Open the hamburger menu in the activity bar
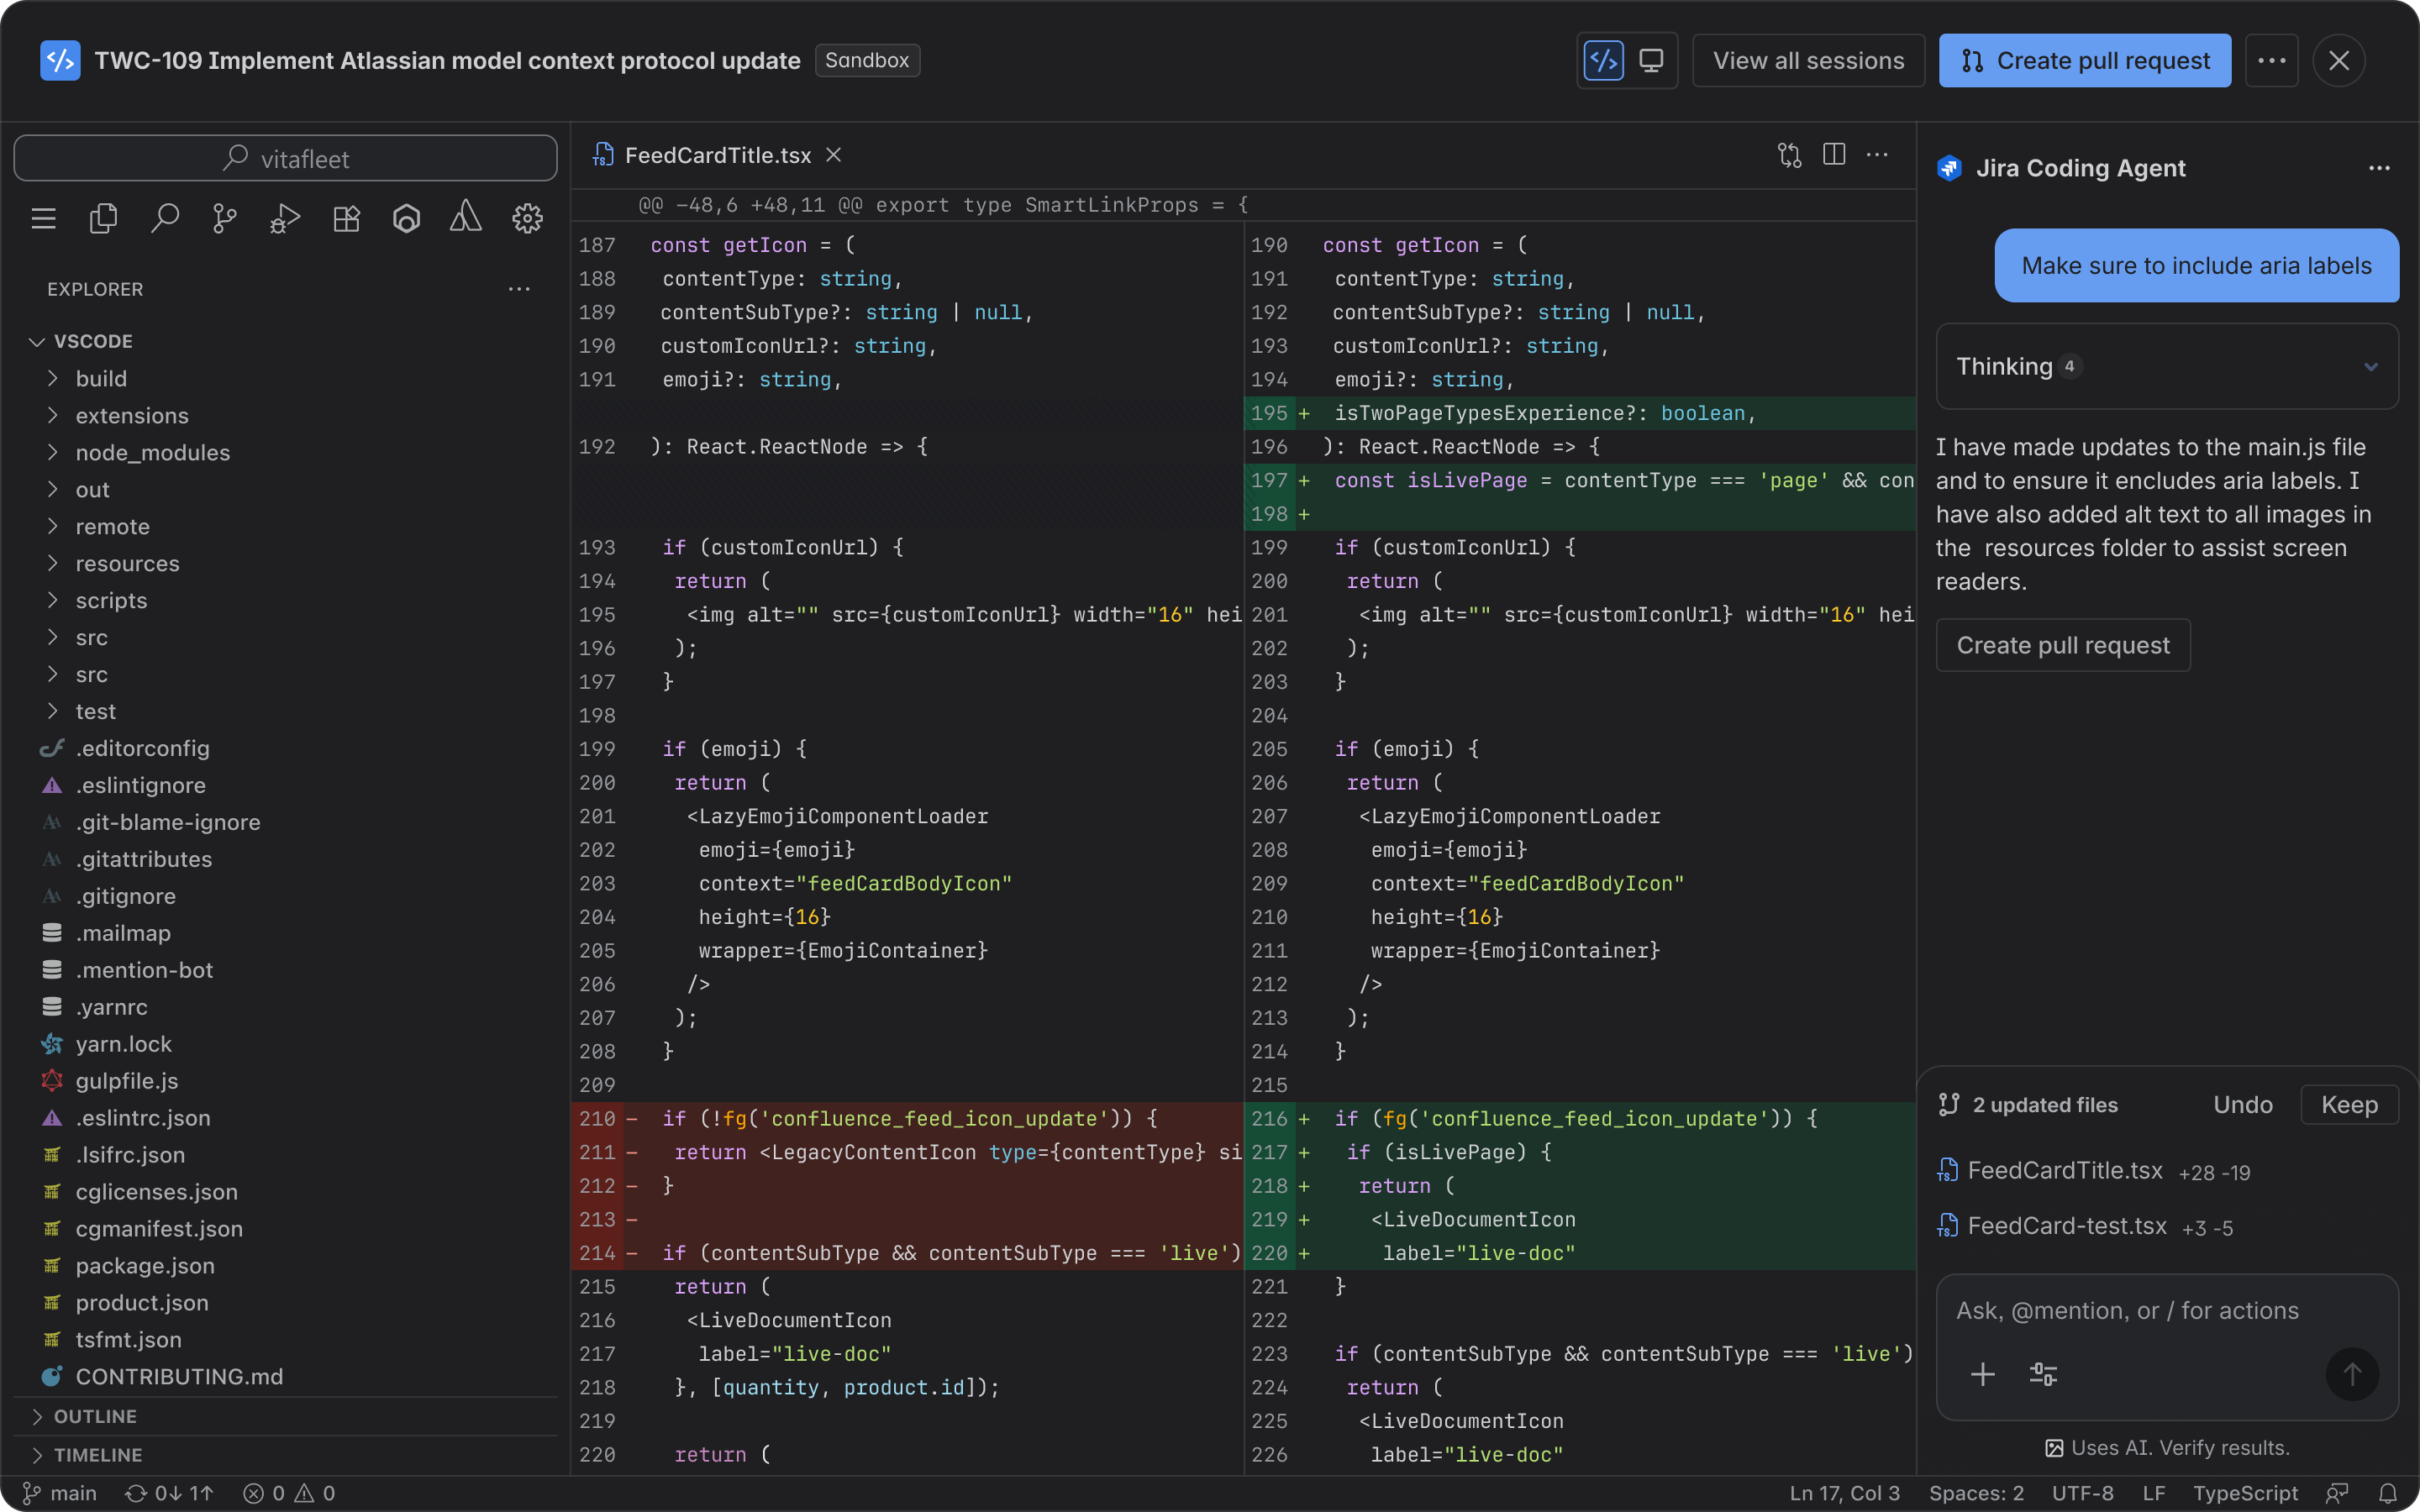 [x=43, y=218]
